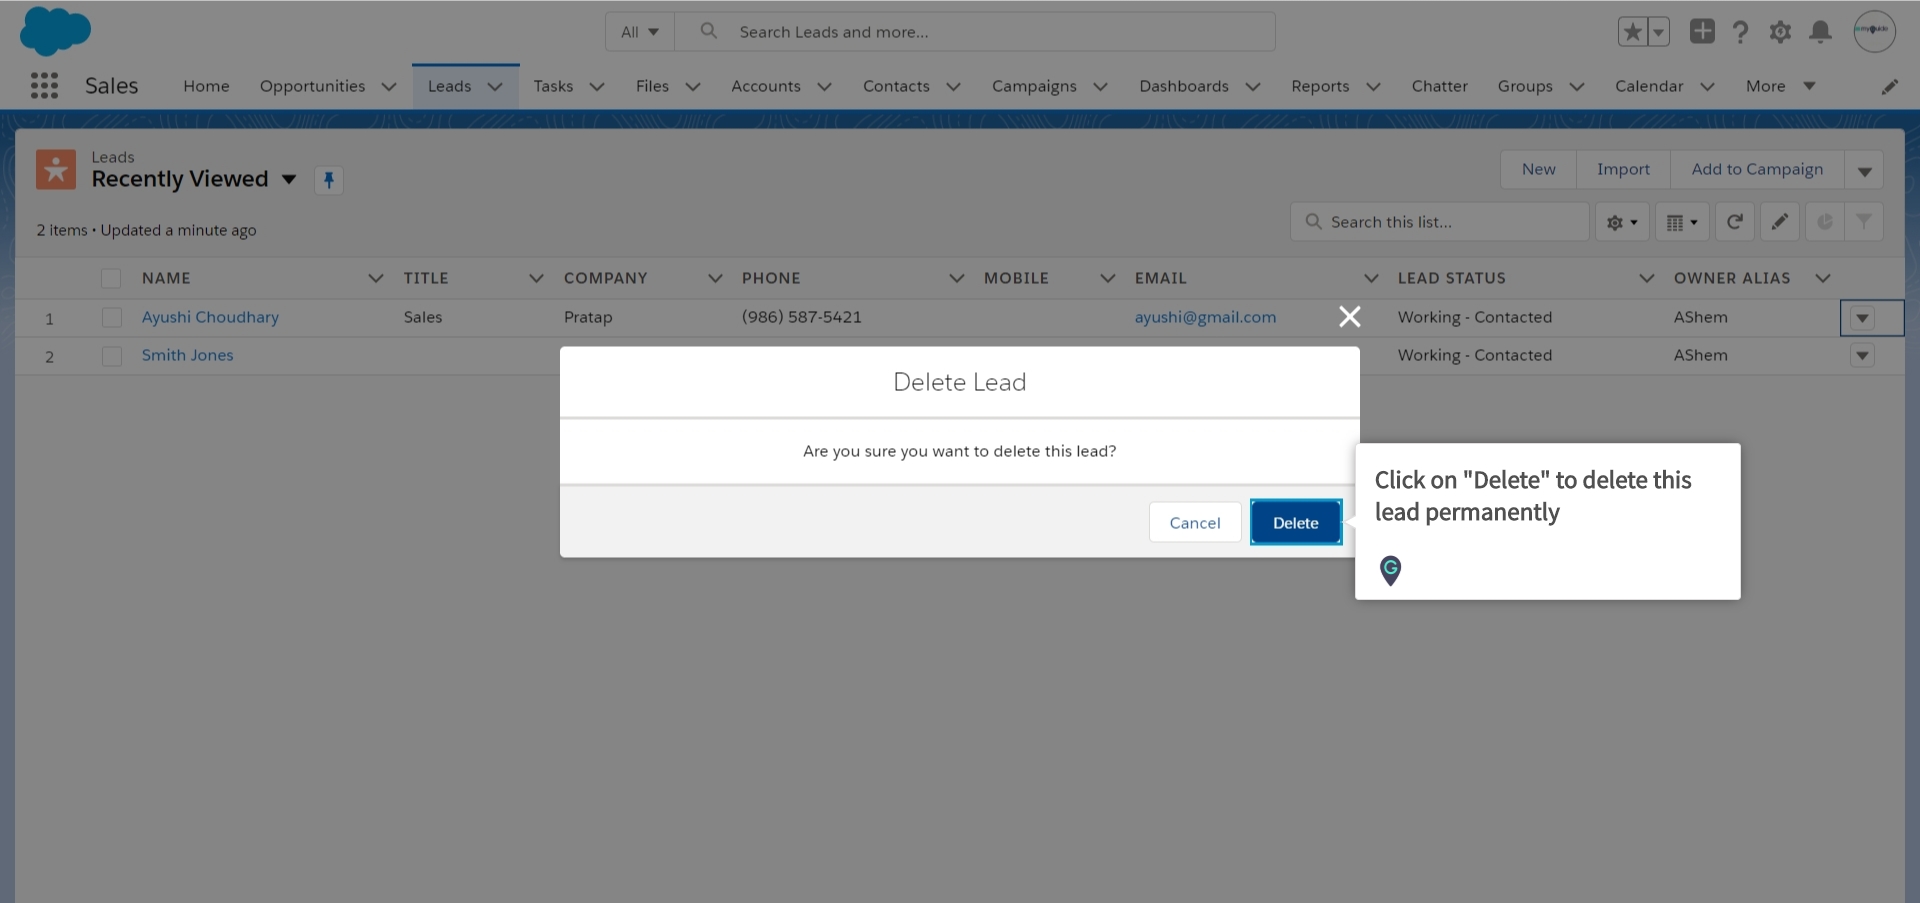This screenshot has height=903, width=1920.
Task: Click the Help question mark icon
Action: click(x=1741, y=31)
